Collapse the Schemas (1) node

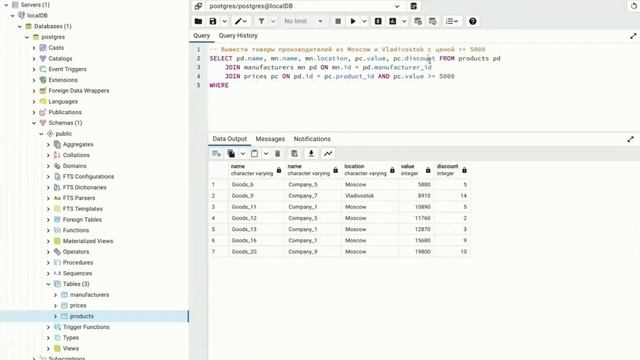[x=34, y=123]
